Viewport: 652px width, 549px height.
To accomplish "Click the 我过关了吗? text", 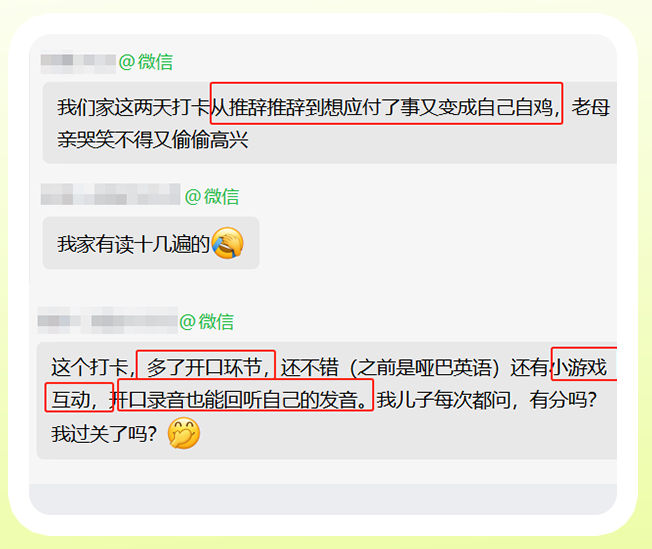I will (x=104, y=434).
